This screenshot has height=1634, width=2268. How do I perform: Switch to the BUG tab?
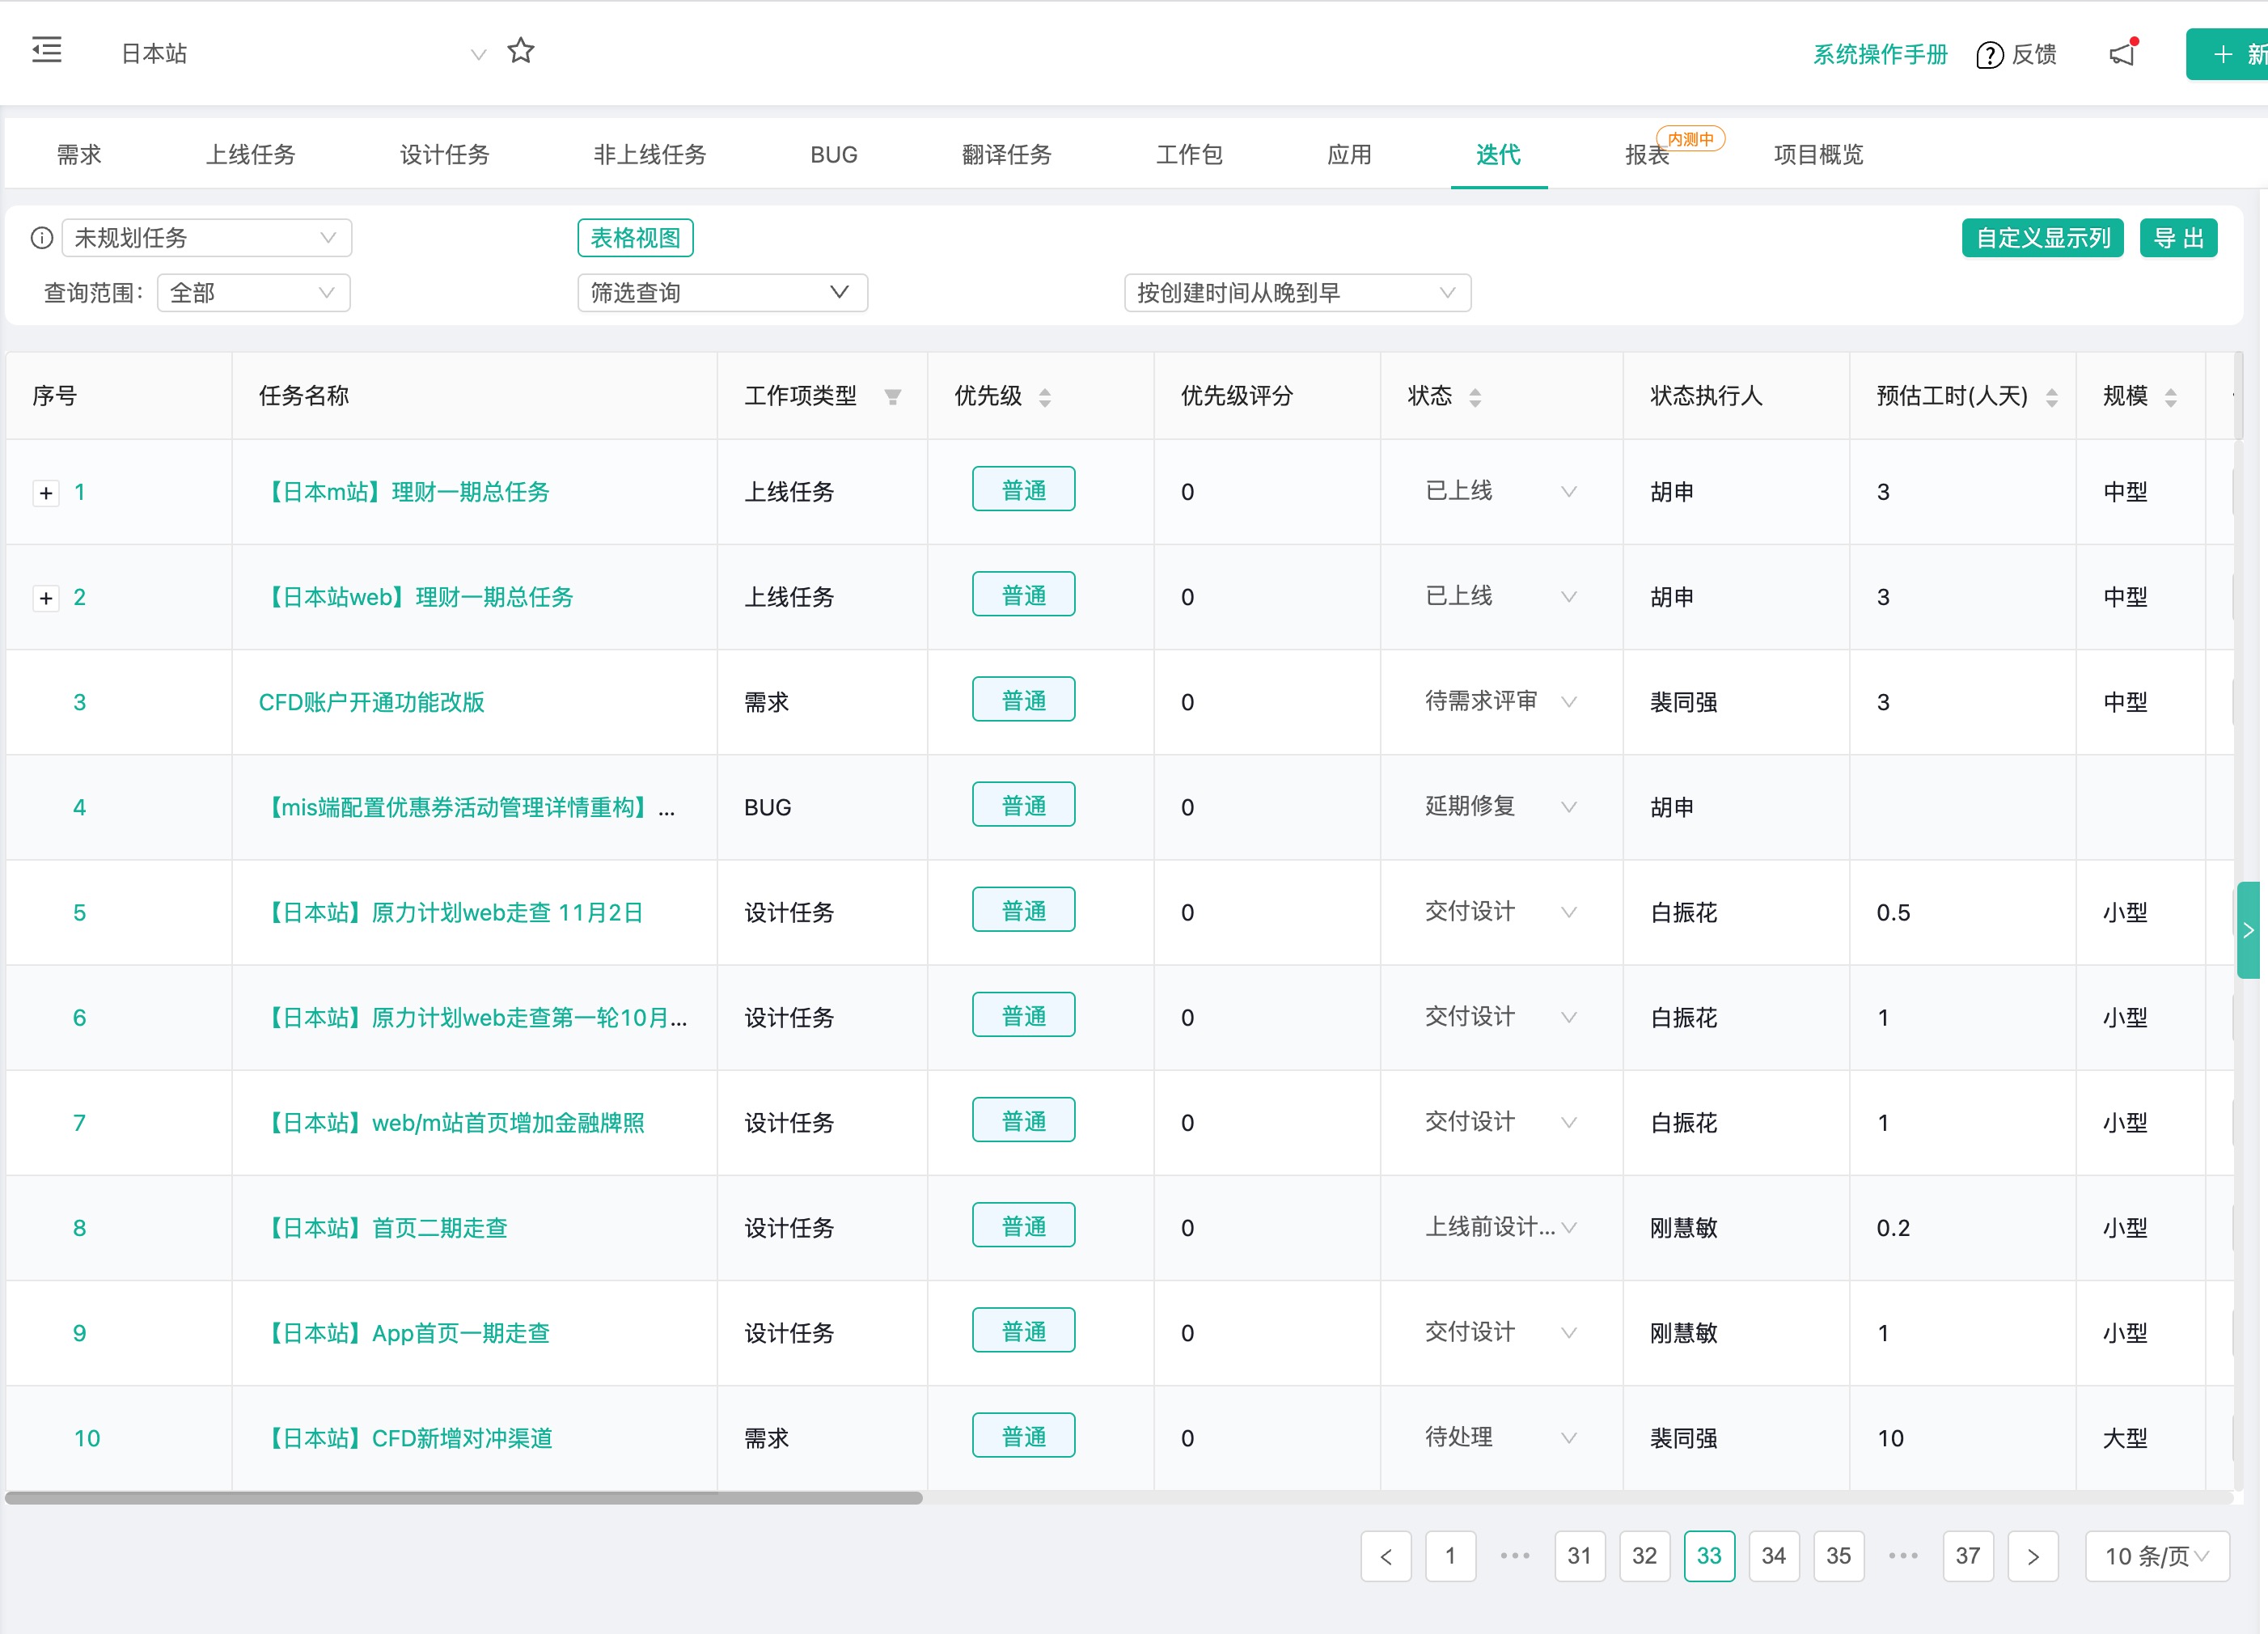pos(834,154)
